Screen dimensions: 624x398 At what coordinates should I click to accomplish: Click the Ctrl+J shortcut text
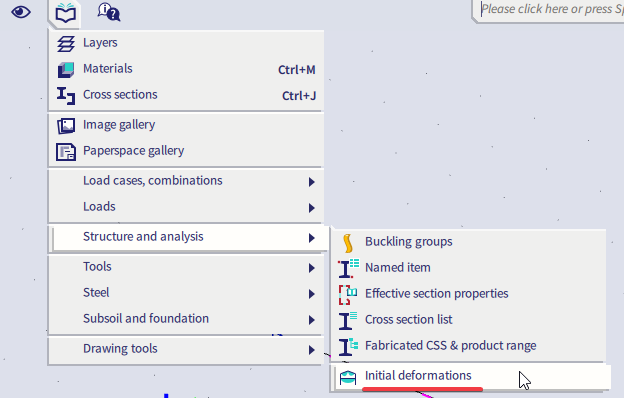click(x=299, y=96)
